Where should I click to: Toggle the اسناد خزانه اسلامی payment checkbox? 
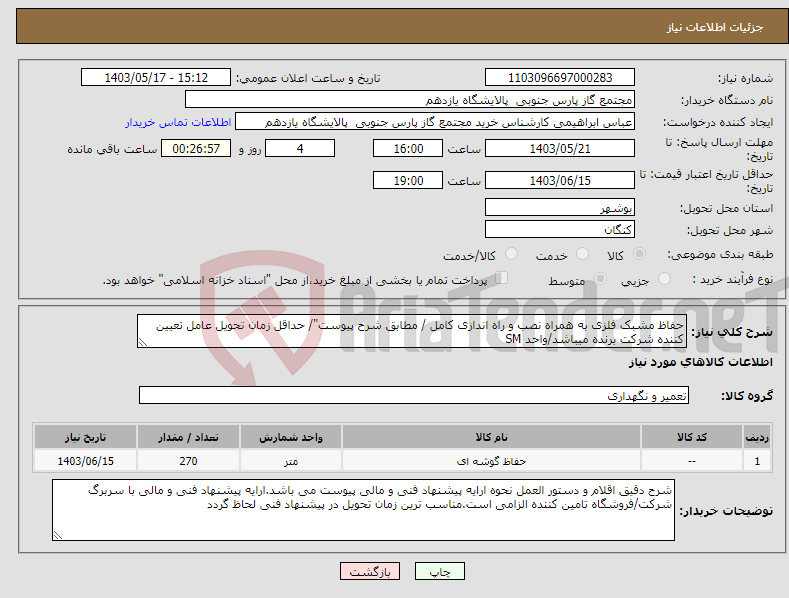click(502, 277)
